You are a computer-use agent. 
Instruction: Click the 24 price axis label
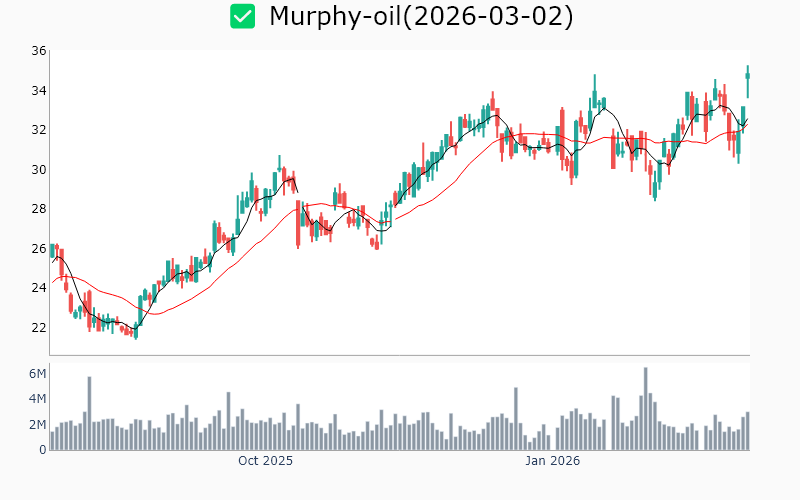tap(37, 288)
